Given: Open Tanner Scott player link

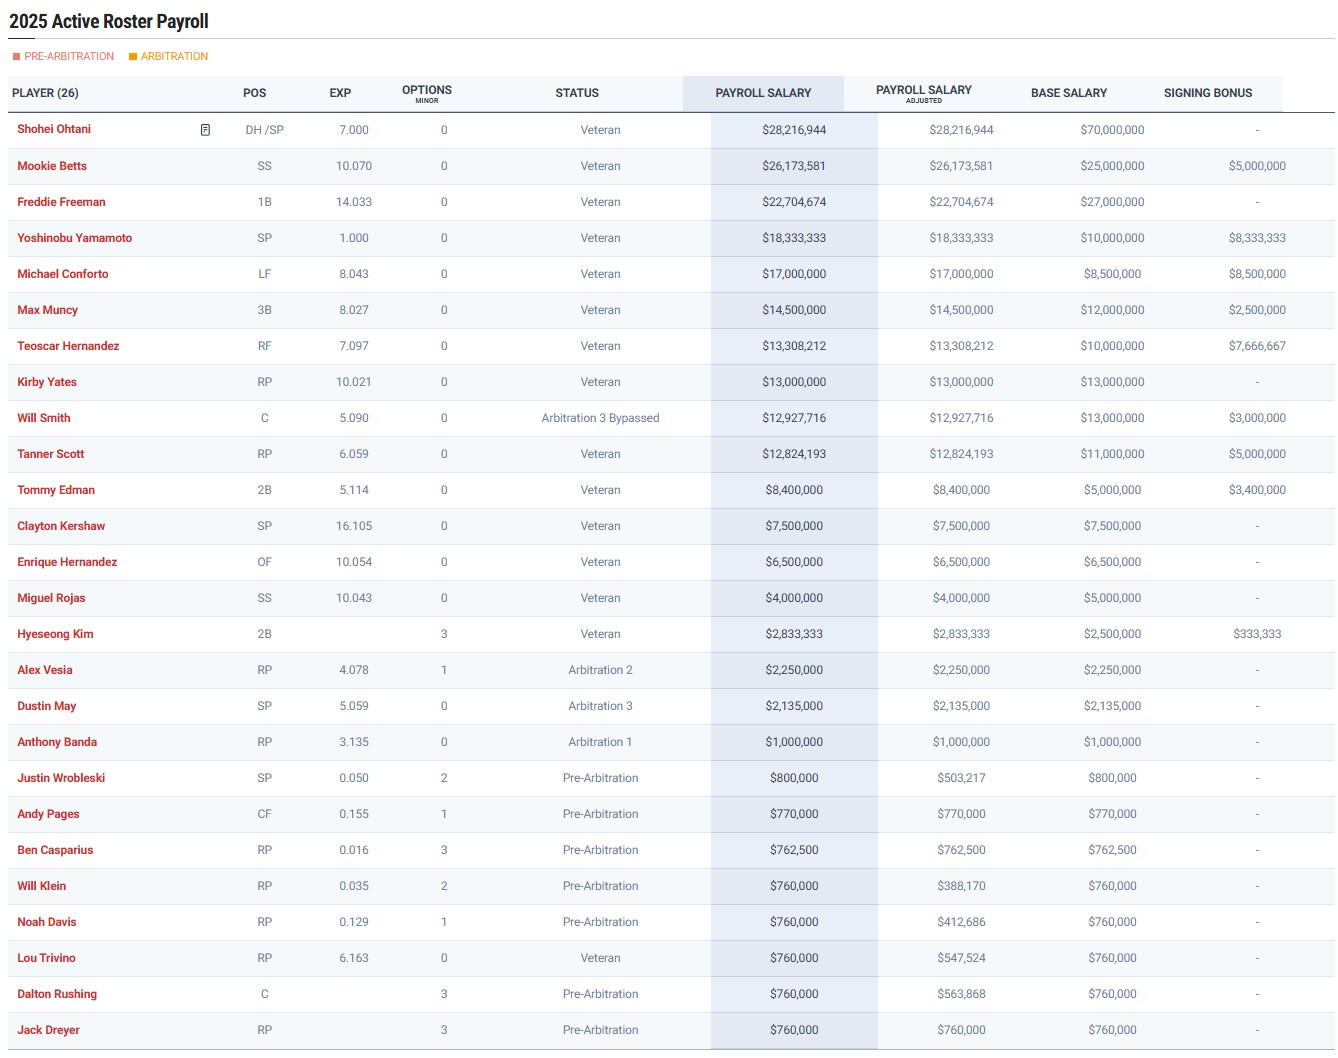Looking at the screenshot, I should [x=51, y=454].
